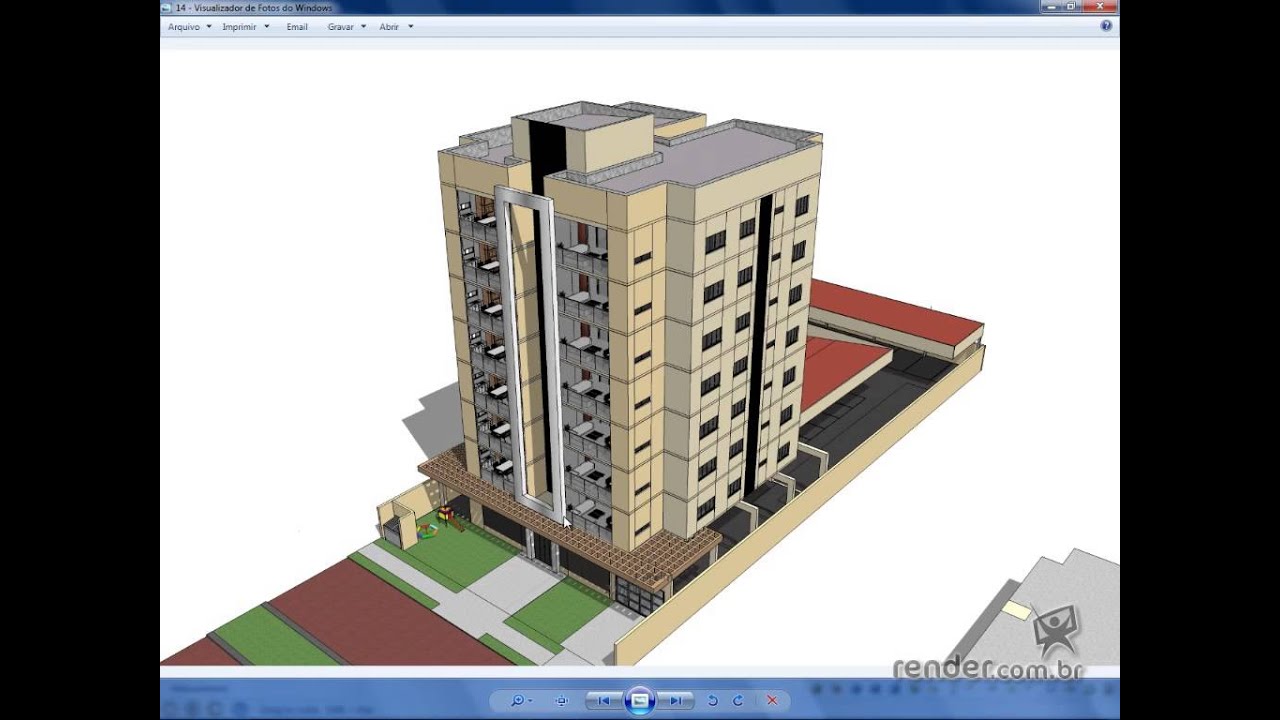Image resolution: width=1280 pixels, height=720 pixels.
Task: Rotate the image clockwise
Action: [738, 701]
